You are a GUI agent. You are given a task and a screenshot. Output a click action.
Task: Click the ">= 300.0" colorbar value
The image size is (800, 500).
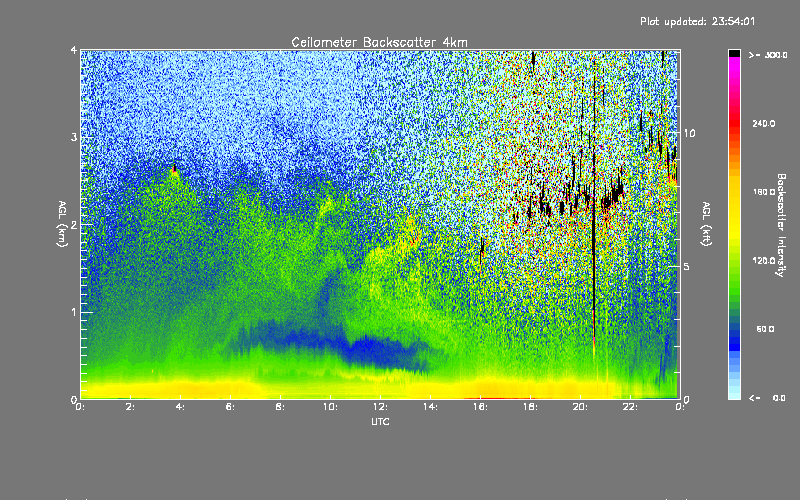click(768, 55)
